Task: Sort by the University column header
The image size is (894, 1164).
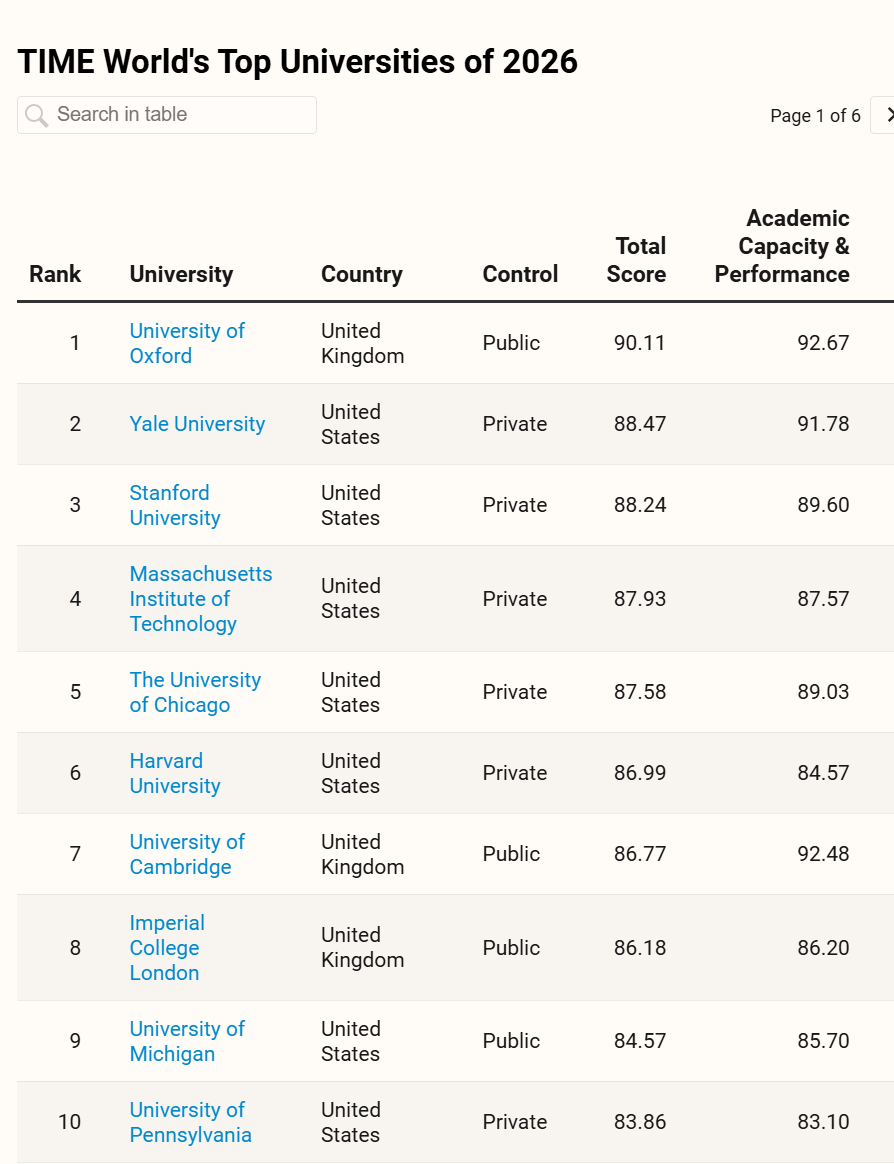Action: pos(181,274)
